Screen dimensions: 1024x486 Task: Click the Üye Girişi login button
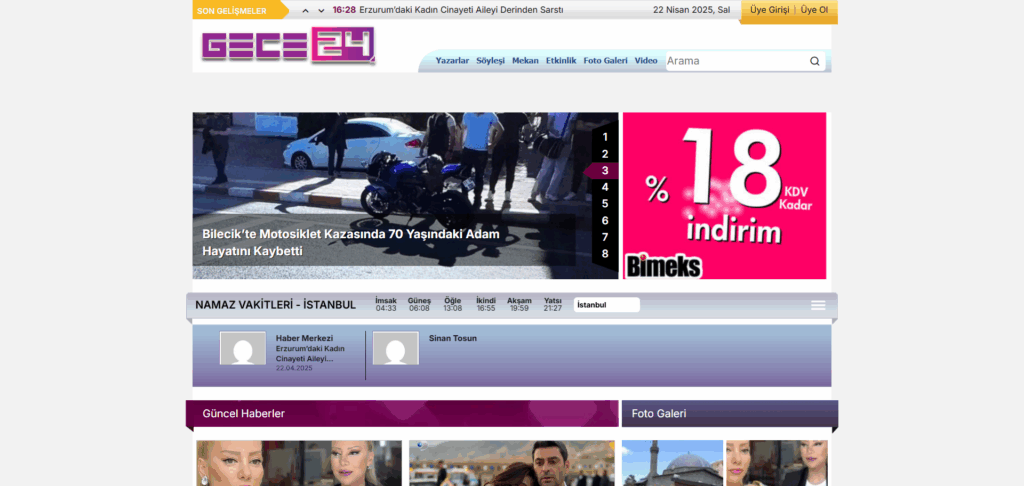(770, 10)
